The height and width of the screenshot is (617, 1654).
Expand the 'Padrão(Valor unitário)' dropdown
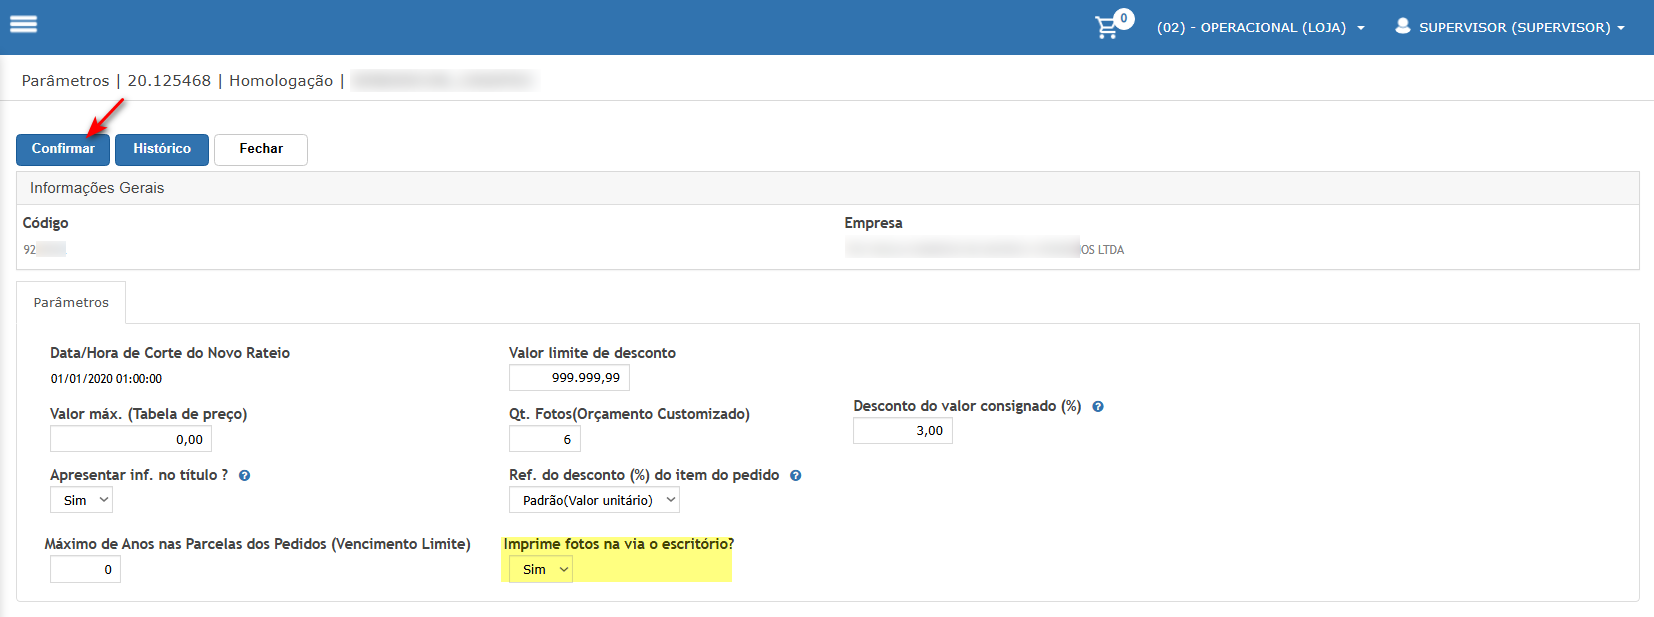[x=594, y=500]
